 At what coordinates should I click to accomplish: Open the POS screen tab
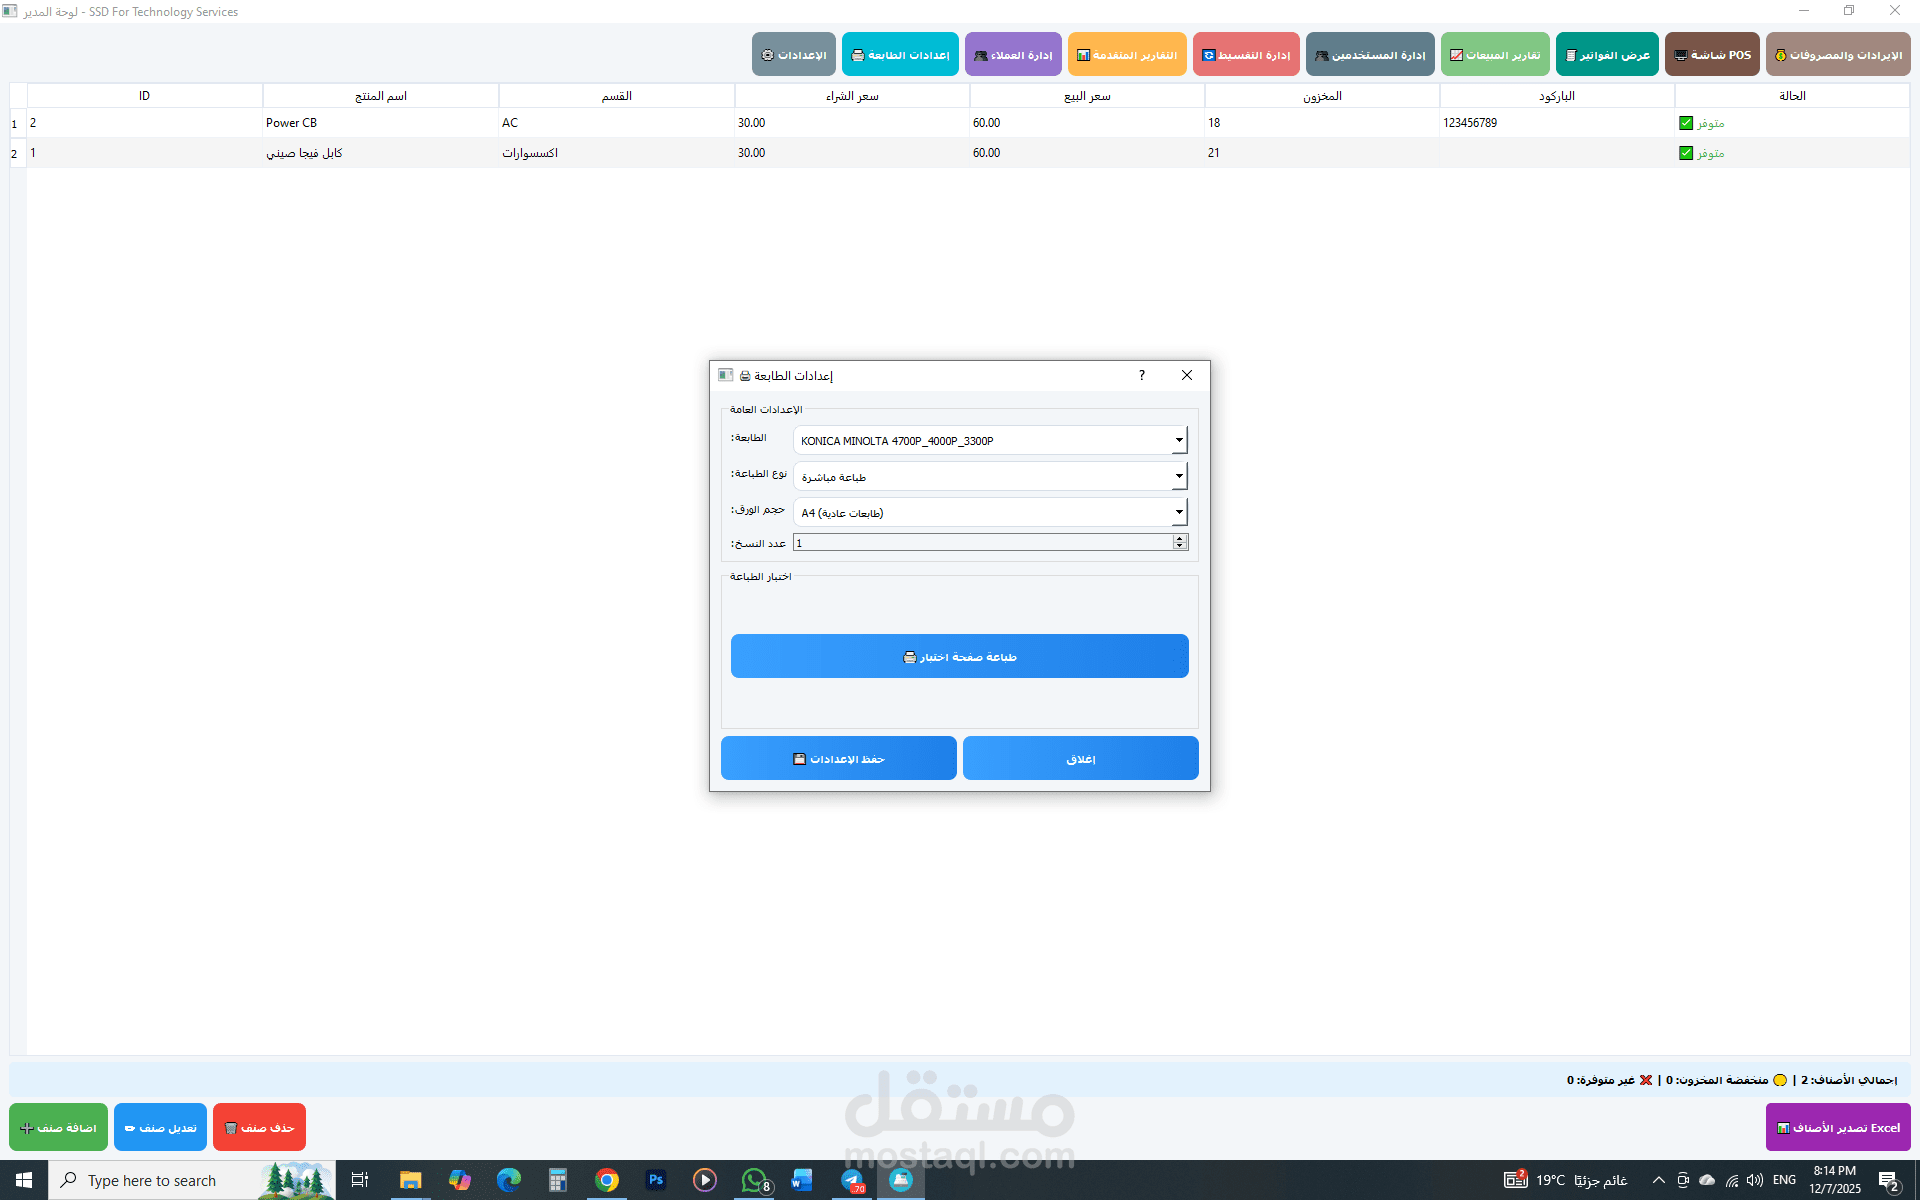coord(1711,55)
